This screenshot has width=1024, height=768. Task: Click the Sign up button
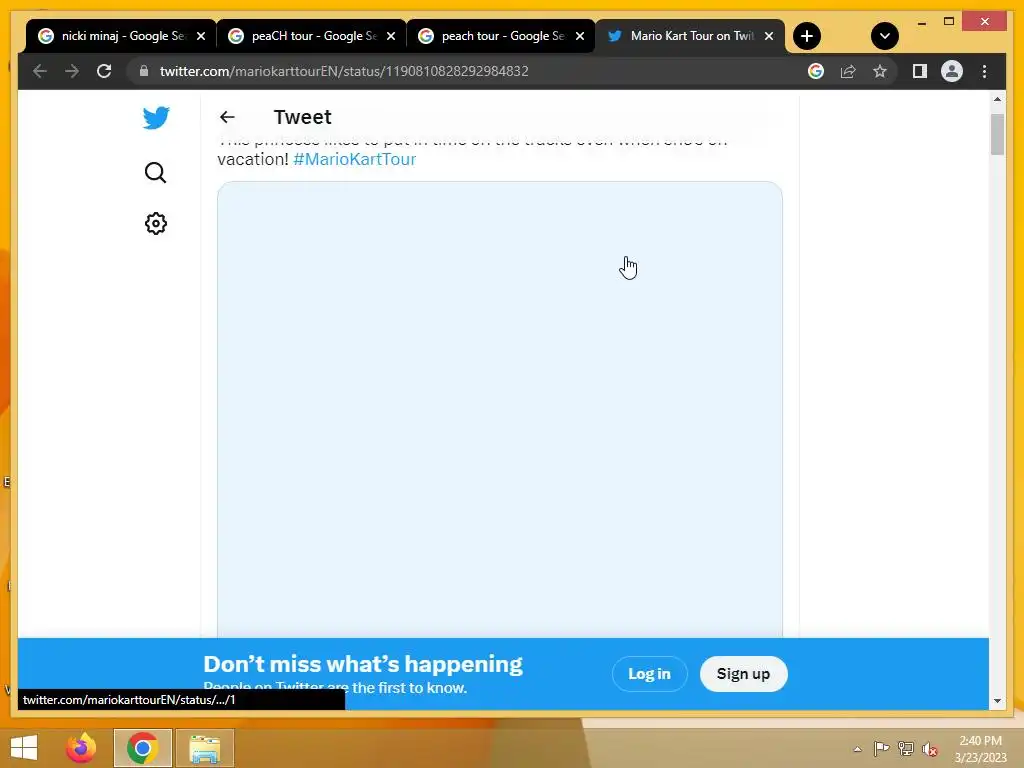point(743,674)
